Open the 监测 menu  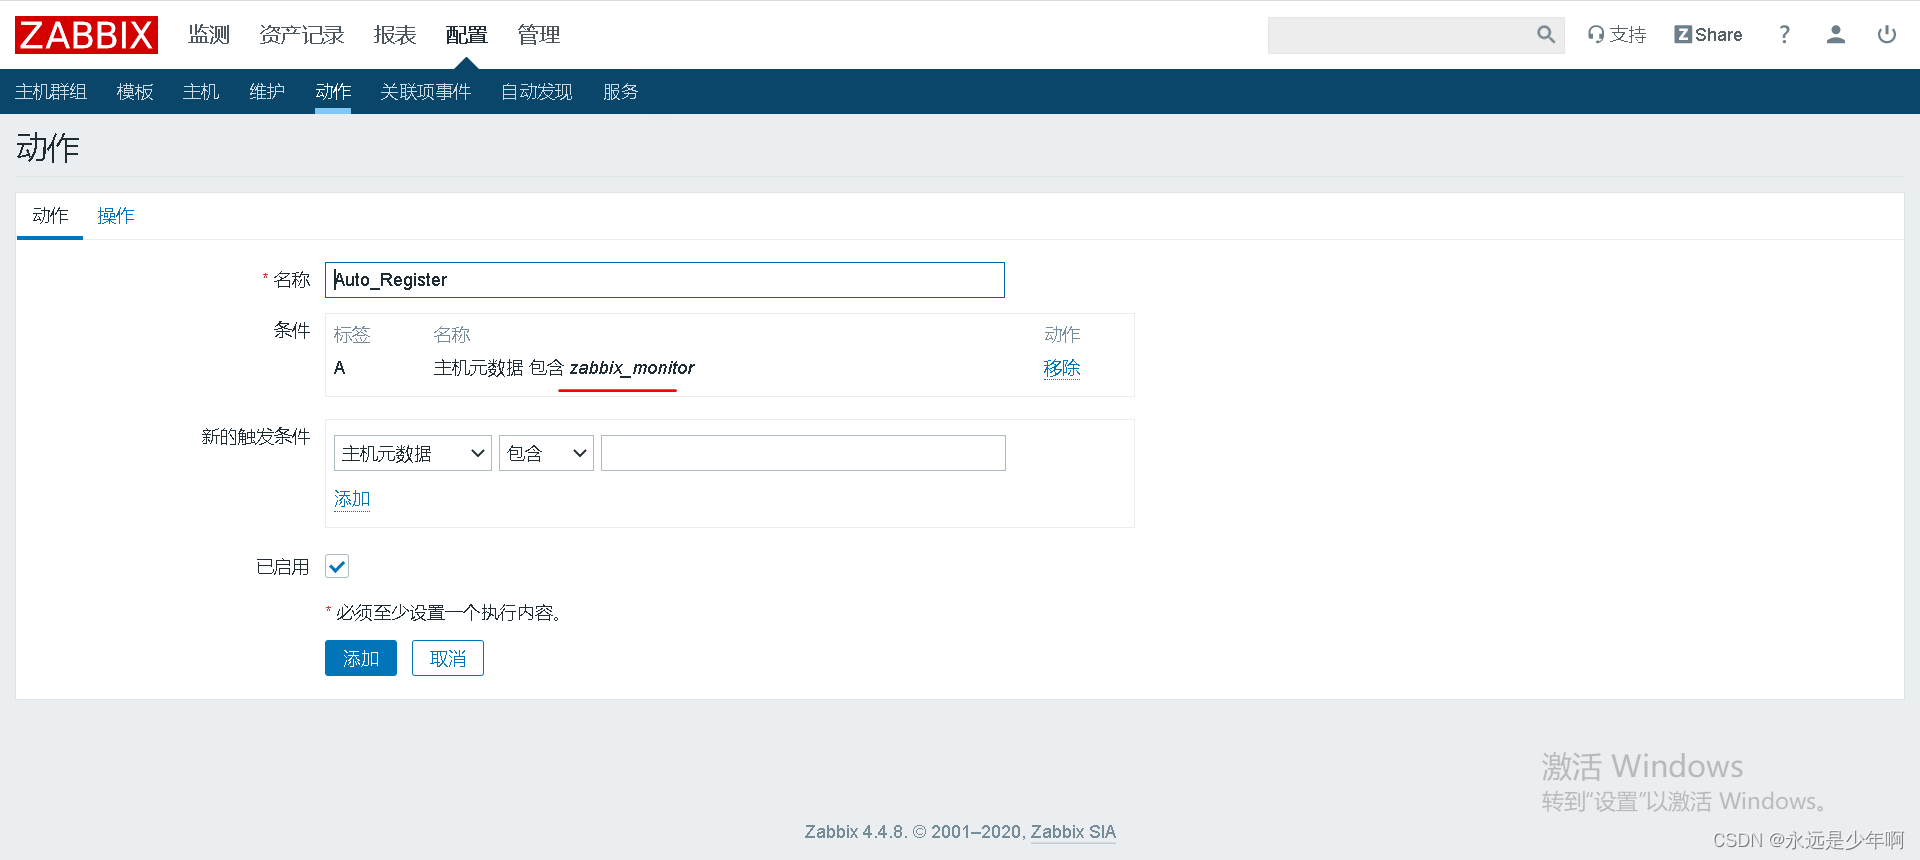[x=209, y=35]
